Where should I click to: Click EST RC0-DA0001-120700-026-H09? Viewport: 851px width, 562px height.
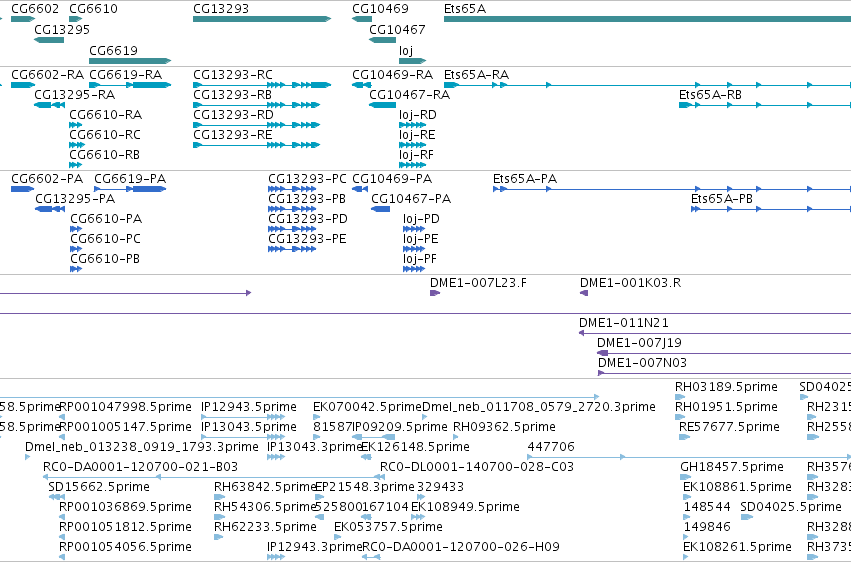coord(371,557)
